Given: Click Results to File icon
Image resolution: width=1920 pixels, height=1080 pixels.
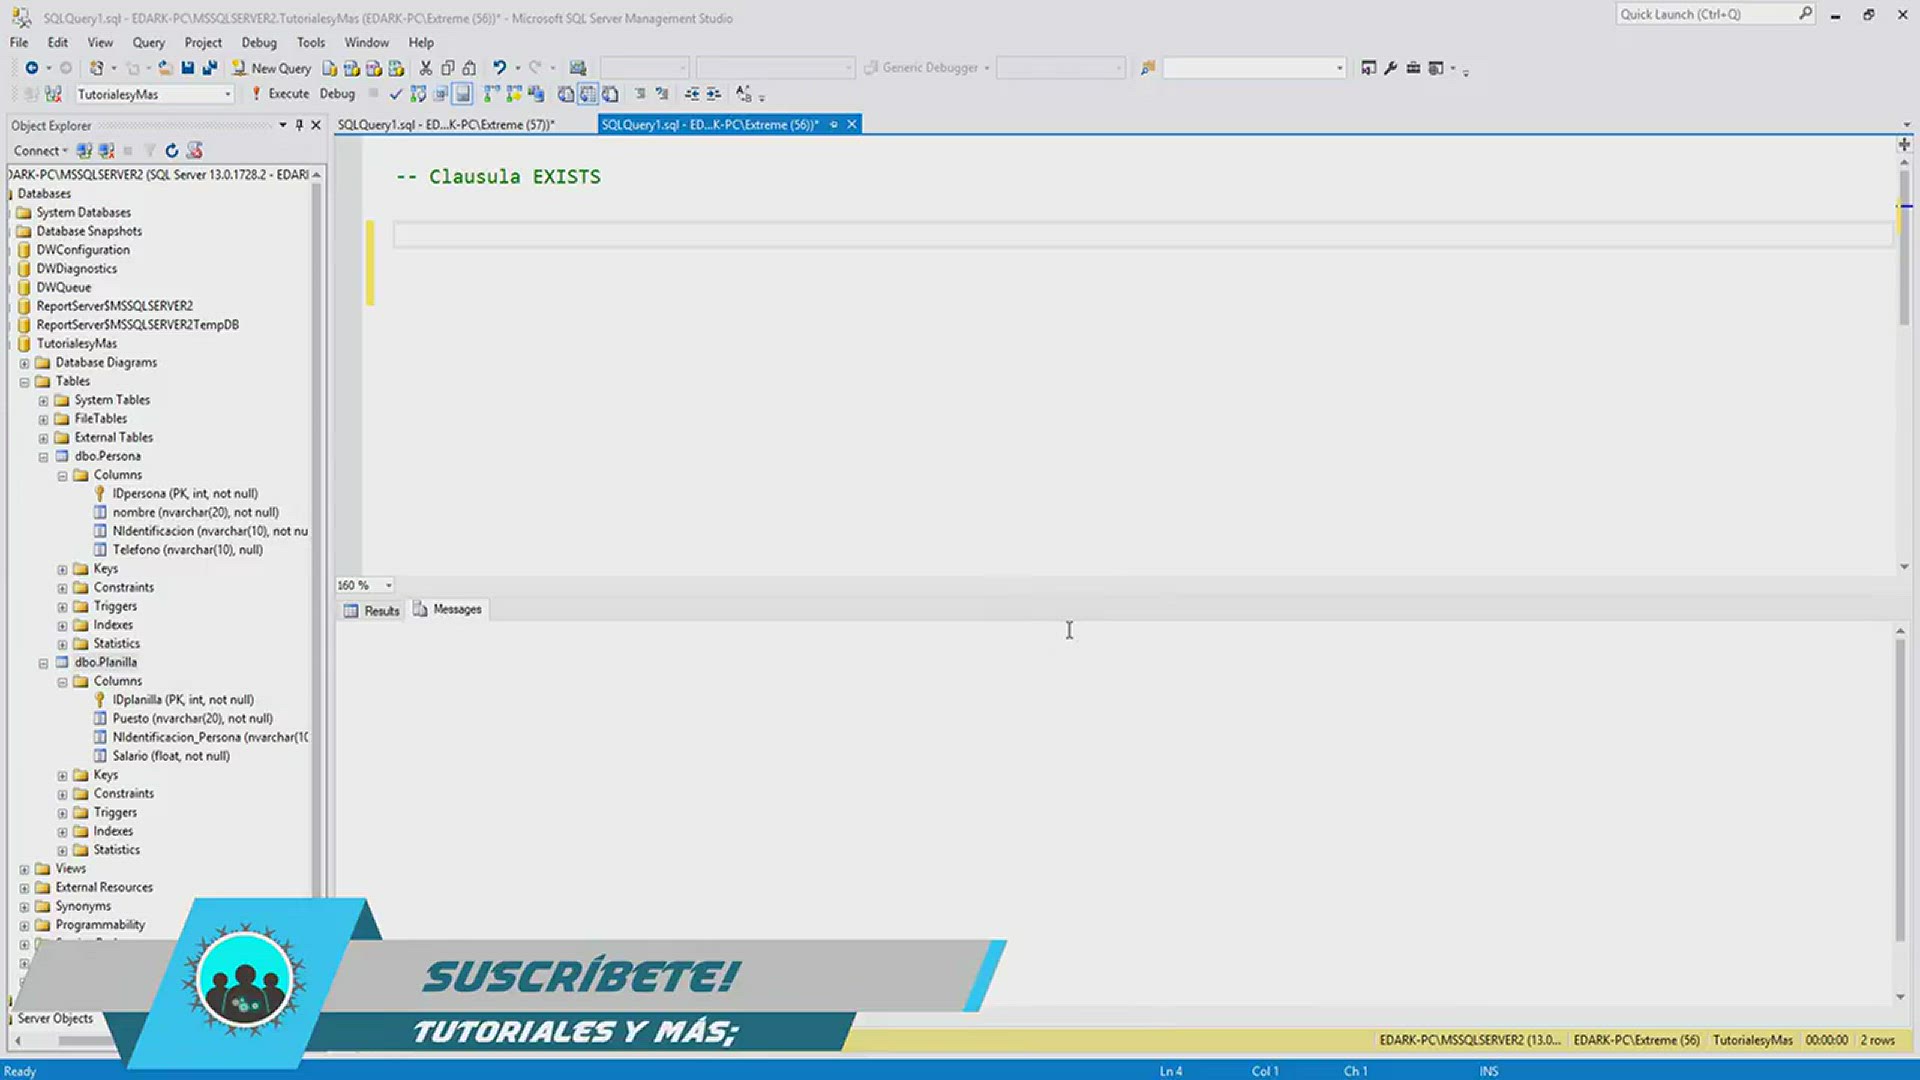Looking at the screenshot, I should coord(610,94).
